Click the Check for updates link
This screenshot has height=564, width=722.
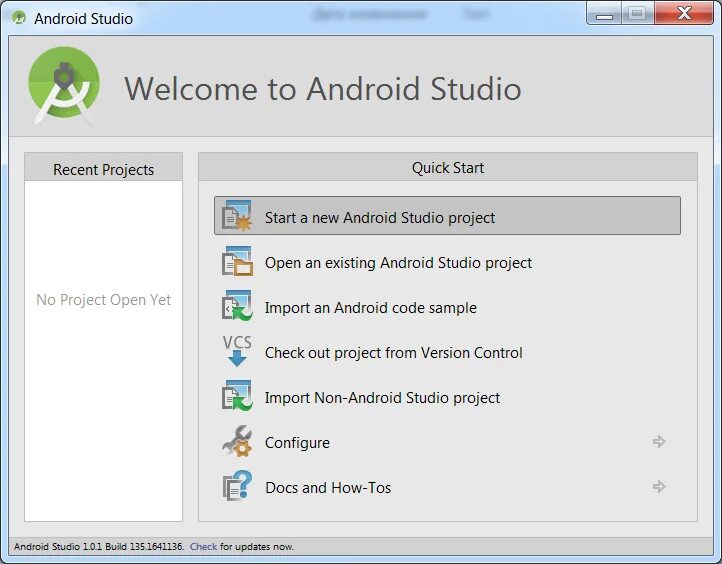point(203,547)
